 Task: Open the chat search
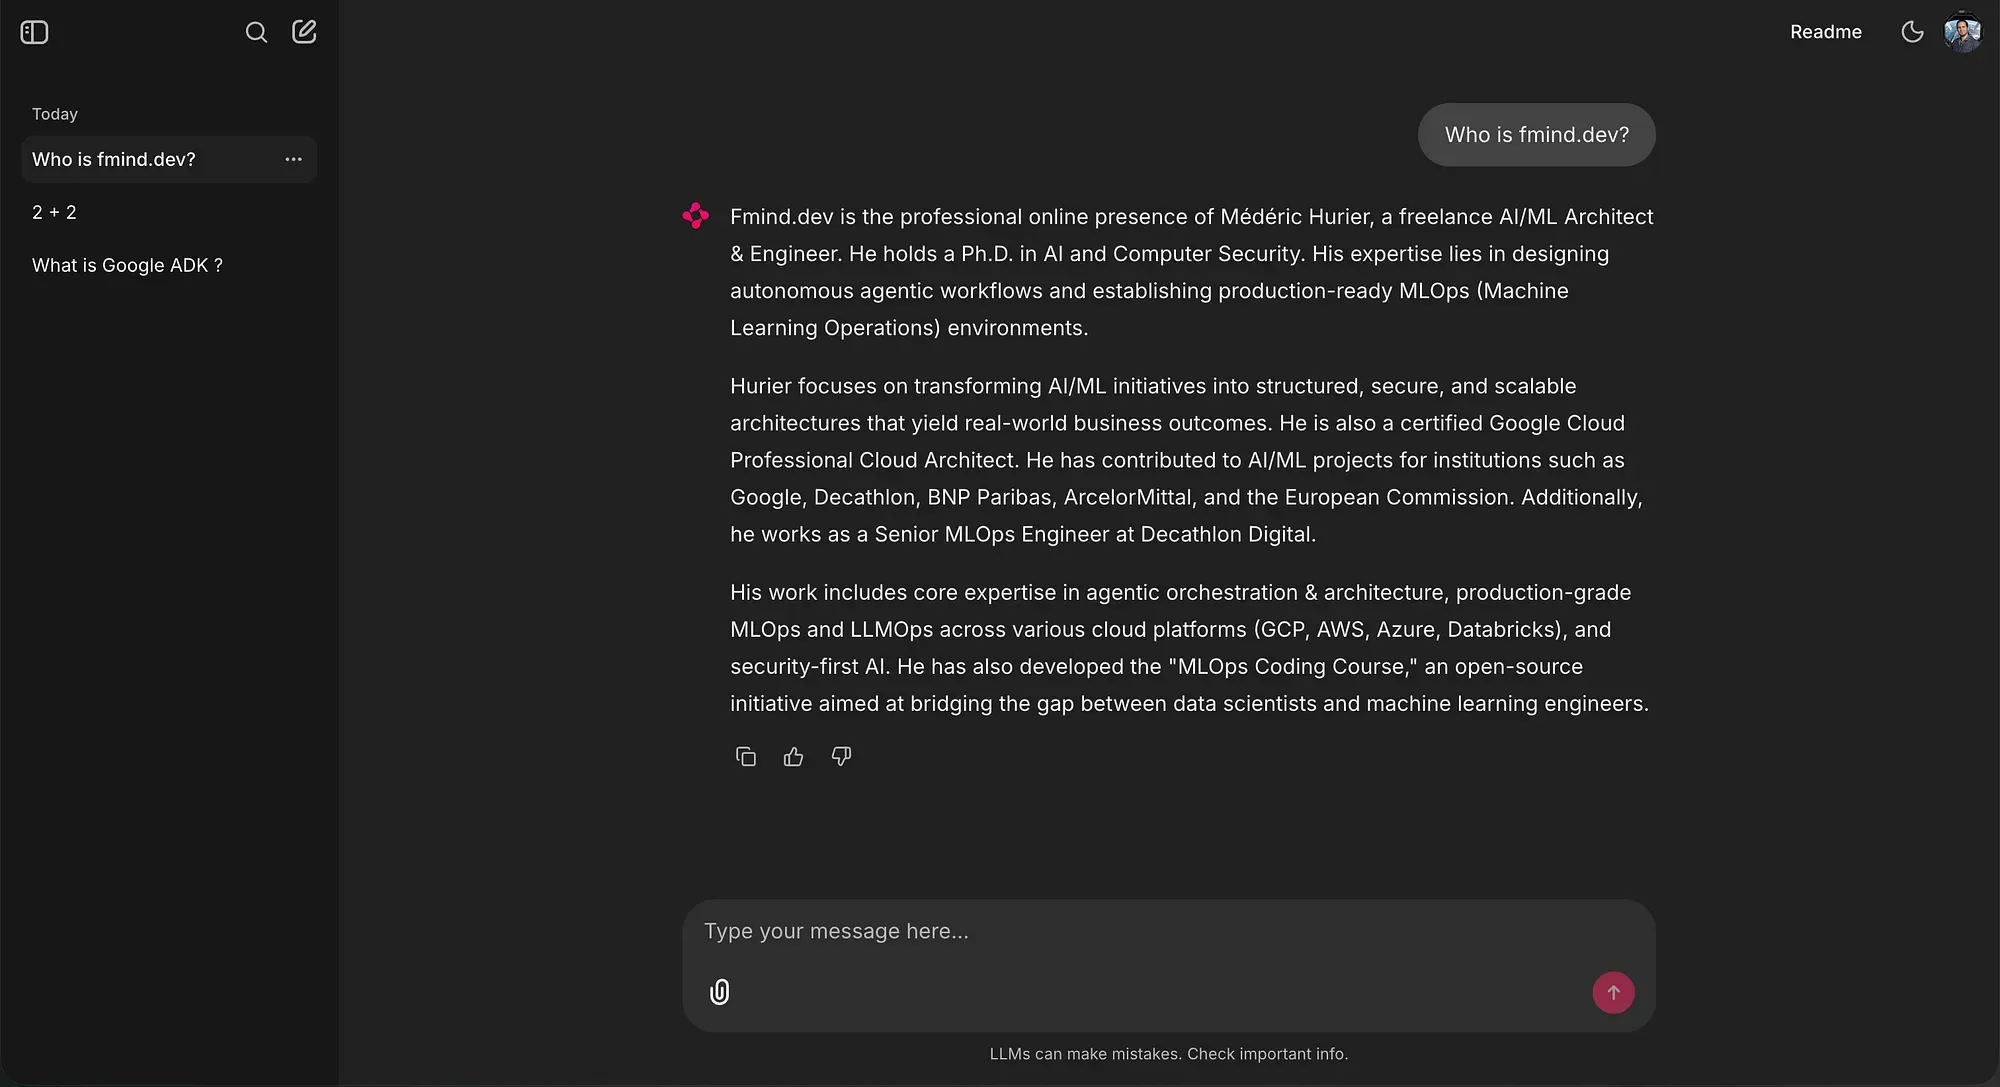tap(256, 32)
